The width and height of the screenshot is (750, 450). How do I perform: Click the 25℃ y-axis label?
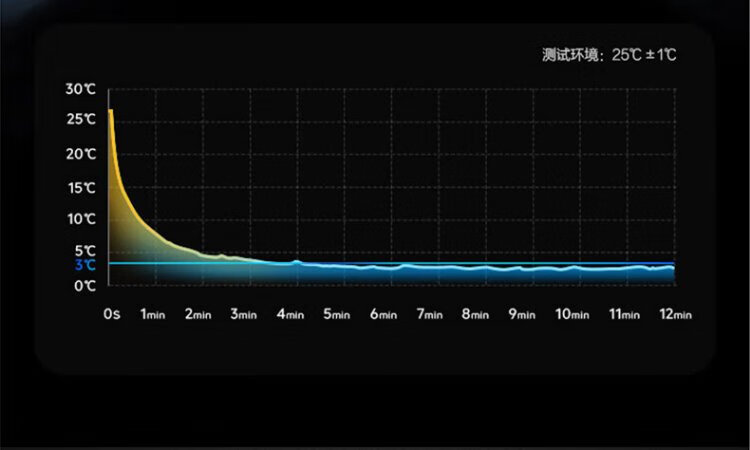point(80,120)
